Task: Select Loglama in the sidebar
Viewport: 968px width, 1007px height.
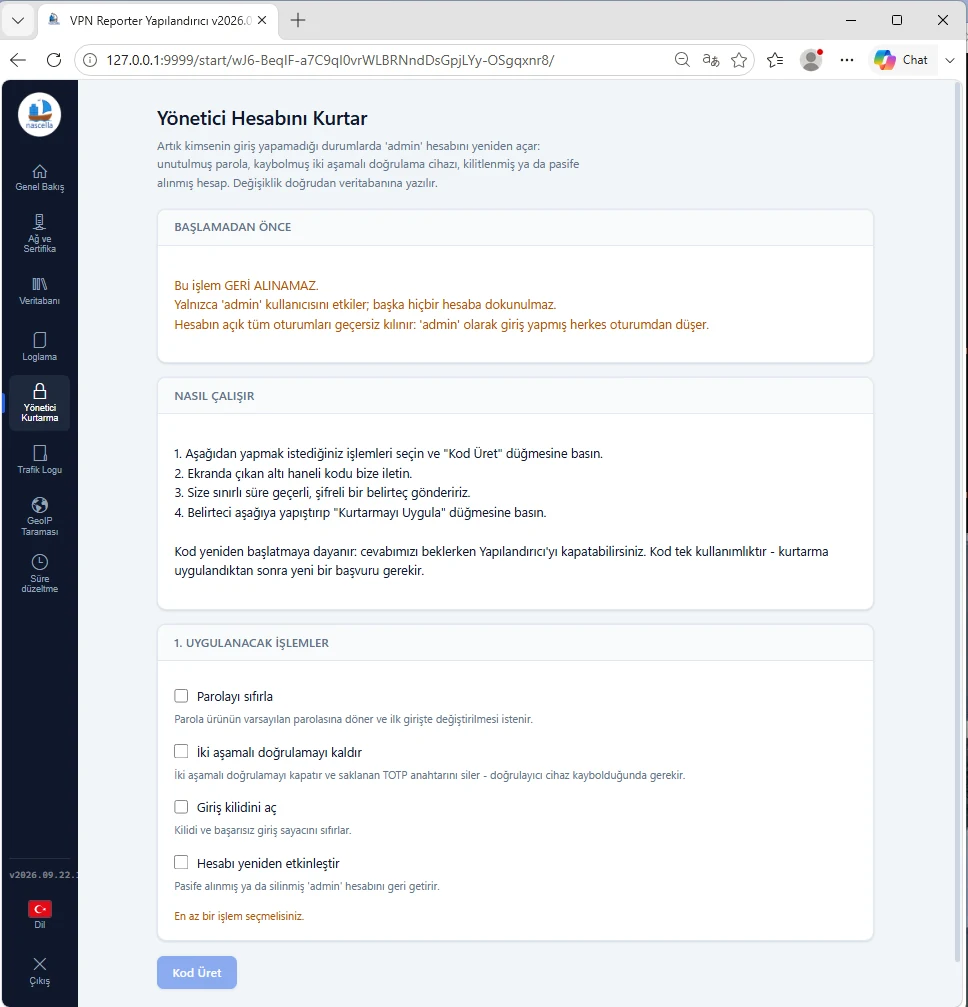Action: [x=39, y=347]
